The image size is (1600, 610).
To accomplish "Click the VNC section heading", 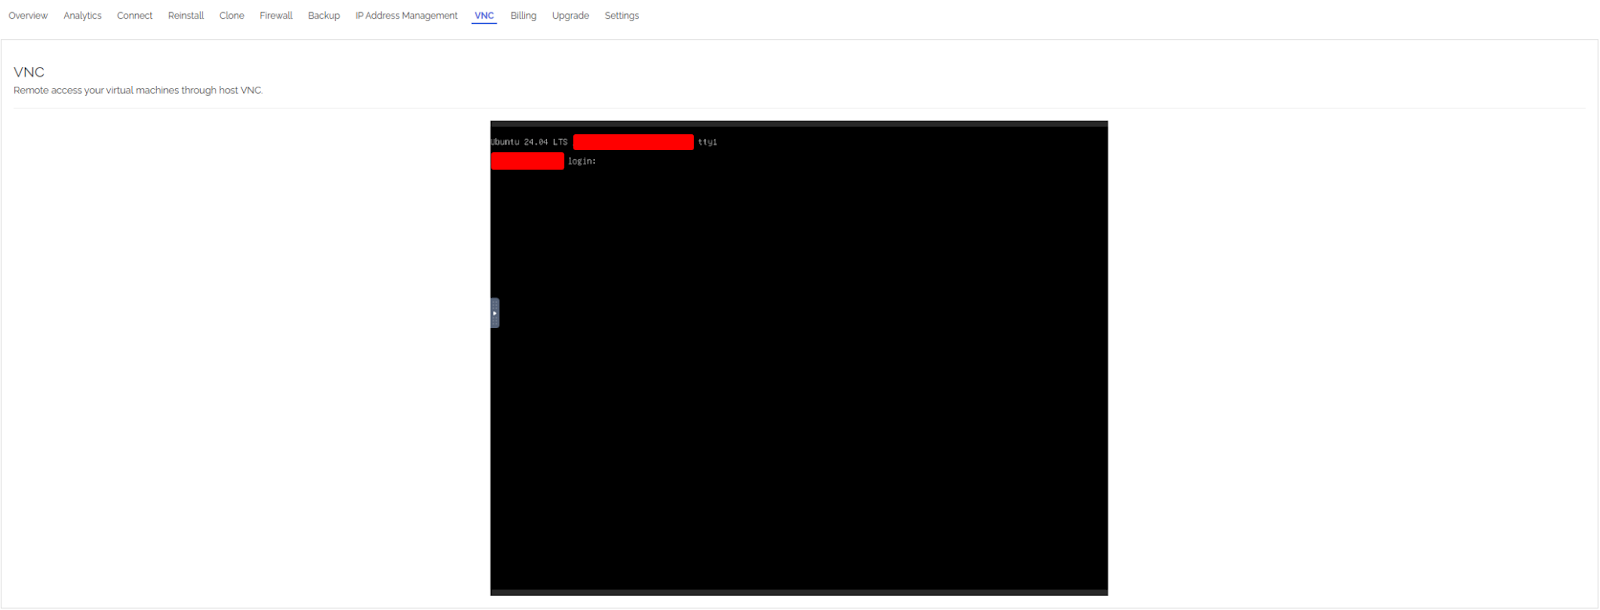I will [x=29, y=72].
